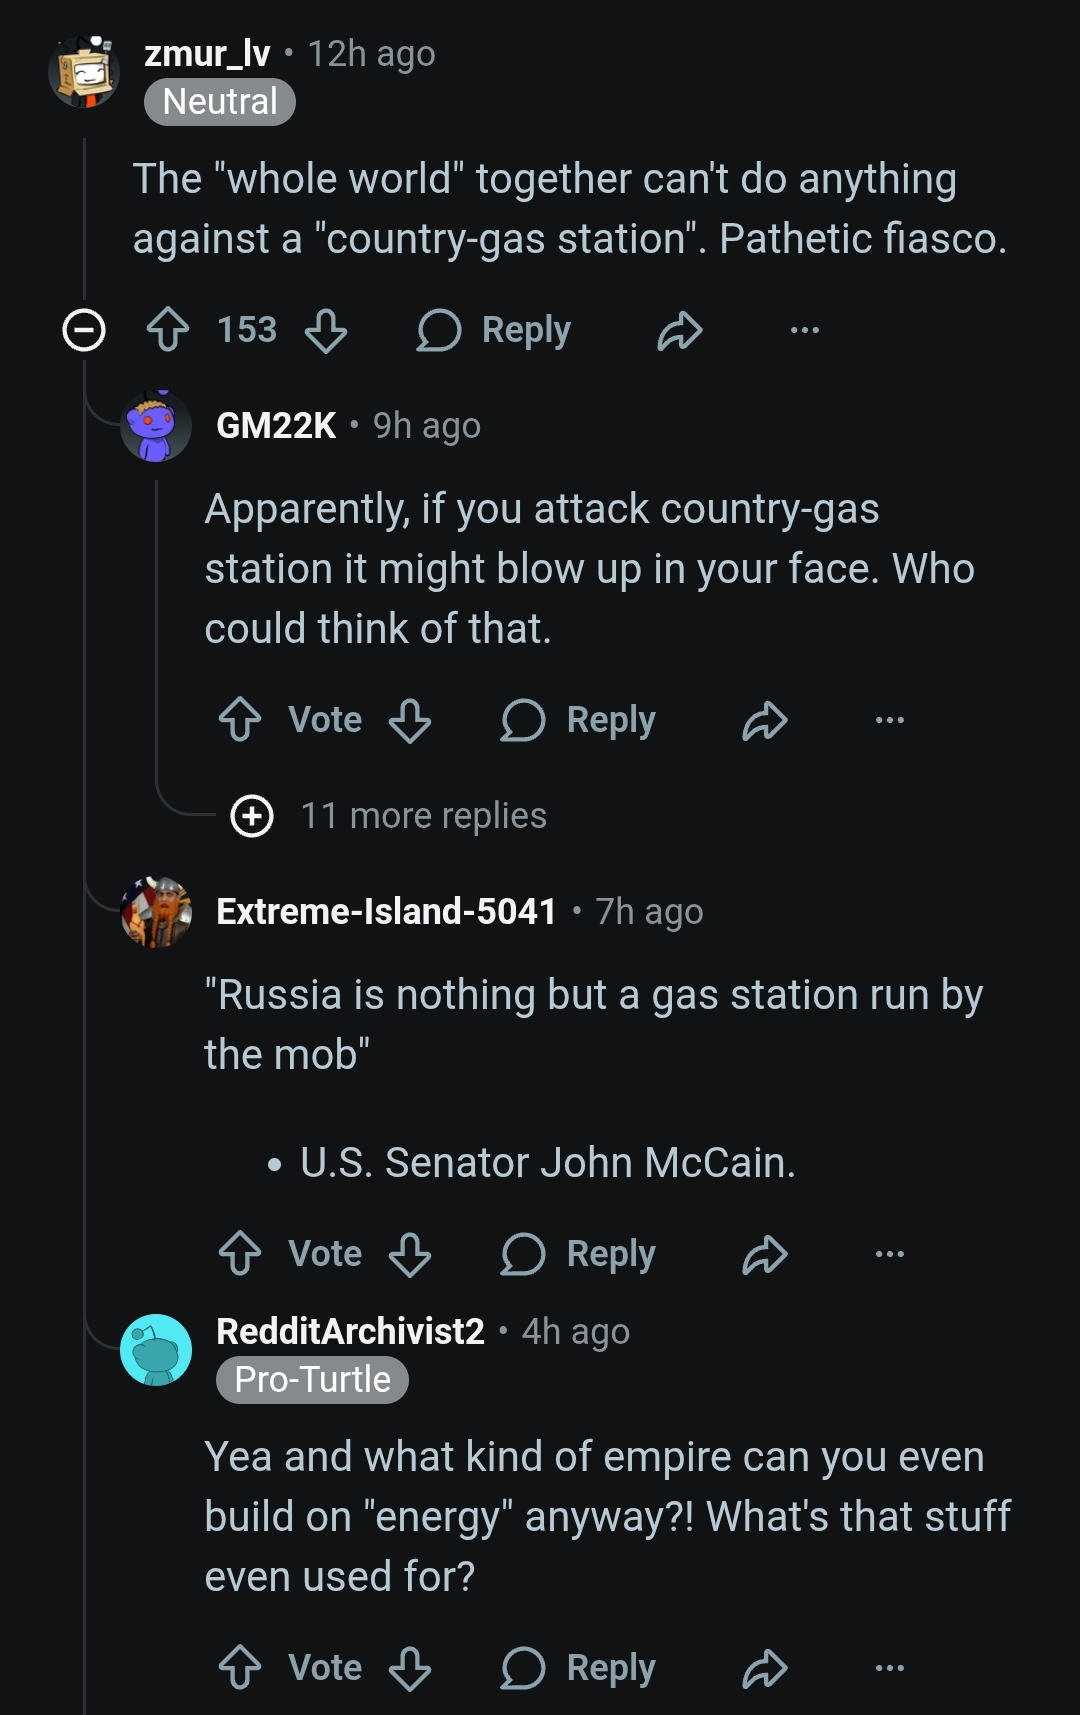Open zmur_lv's avatar thumbnail
1080x1715 pixels.
84,72
